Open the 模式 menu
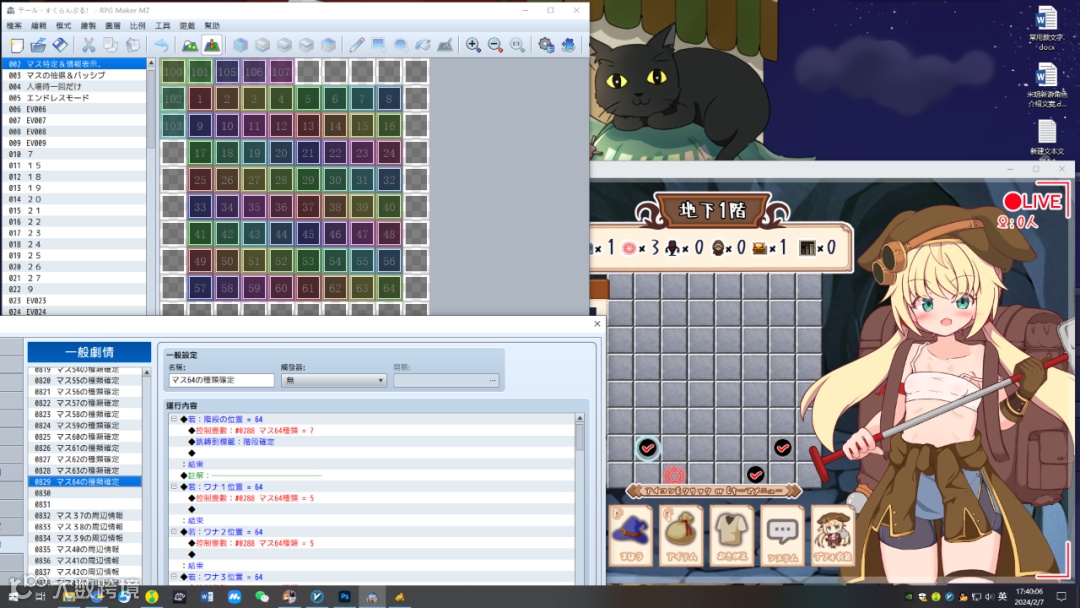This screenshot has height=608, width=1080. (x=63, y=25)
